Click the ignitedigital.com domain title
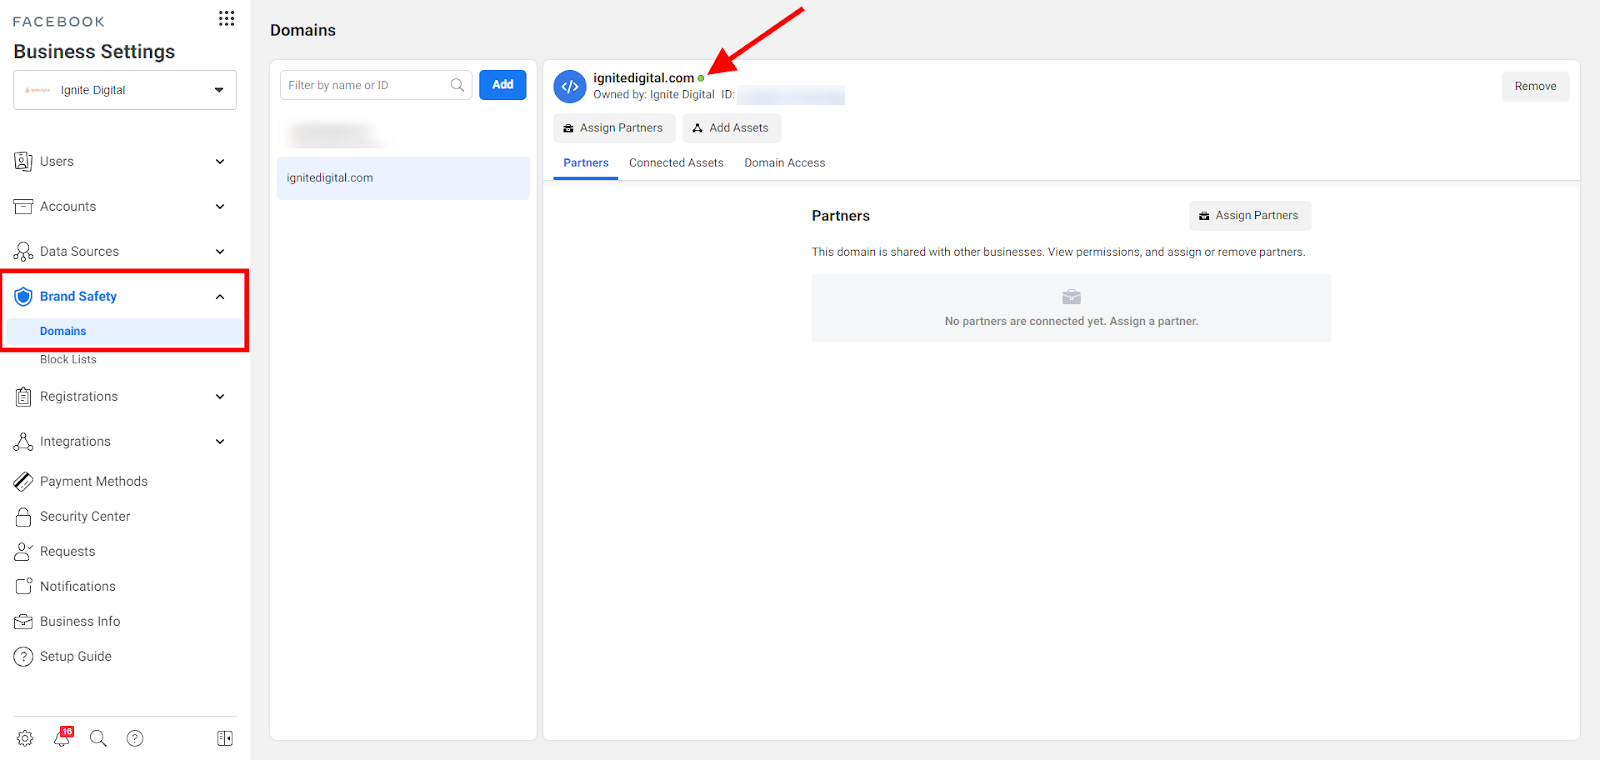This screenshot has width=1600, height=760. click(x=643, y=78)
